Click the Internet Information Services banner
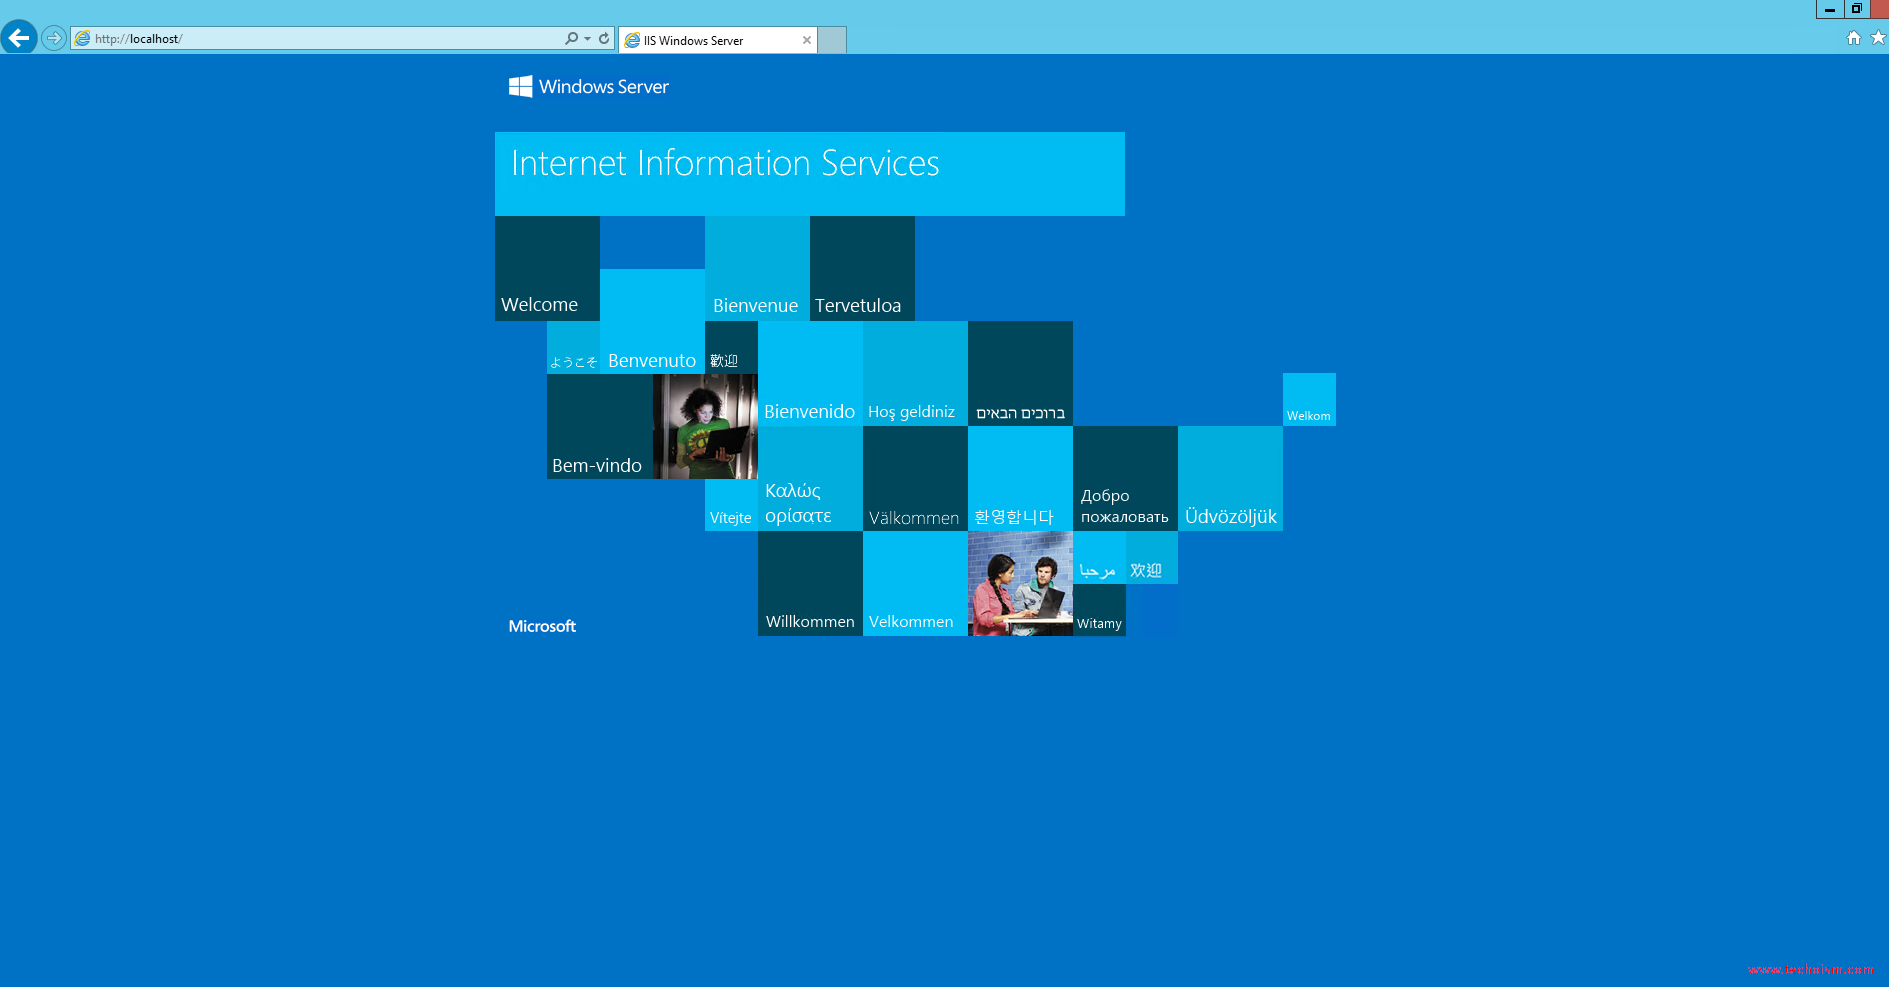 click(810, 174)
